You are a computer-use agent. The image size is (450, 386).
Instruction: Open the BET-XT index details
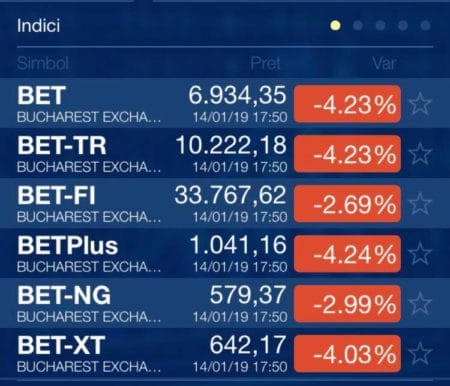tap(225, 353)
